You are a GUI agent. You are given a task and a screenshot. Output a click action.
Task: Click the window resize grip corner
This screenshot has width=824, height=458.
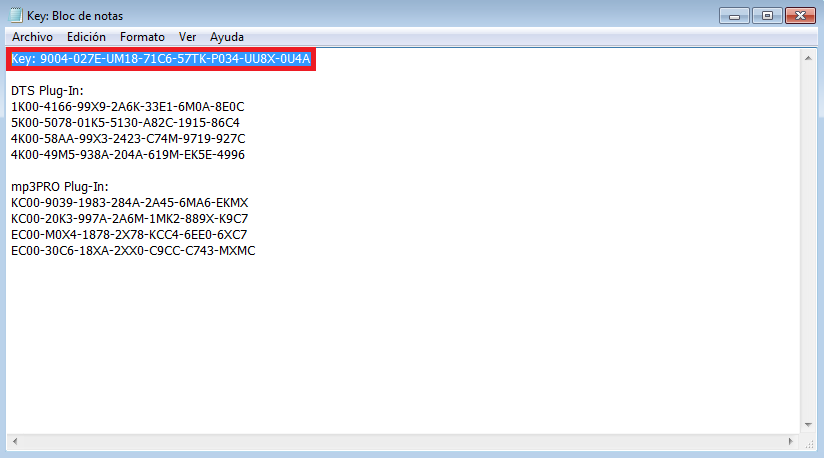[x=809, y=443]
